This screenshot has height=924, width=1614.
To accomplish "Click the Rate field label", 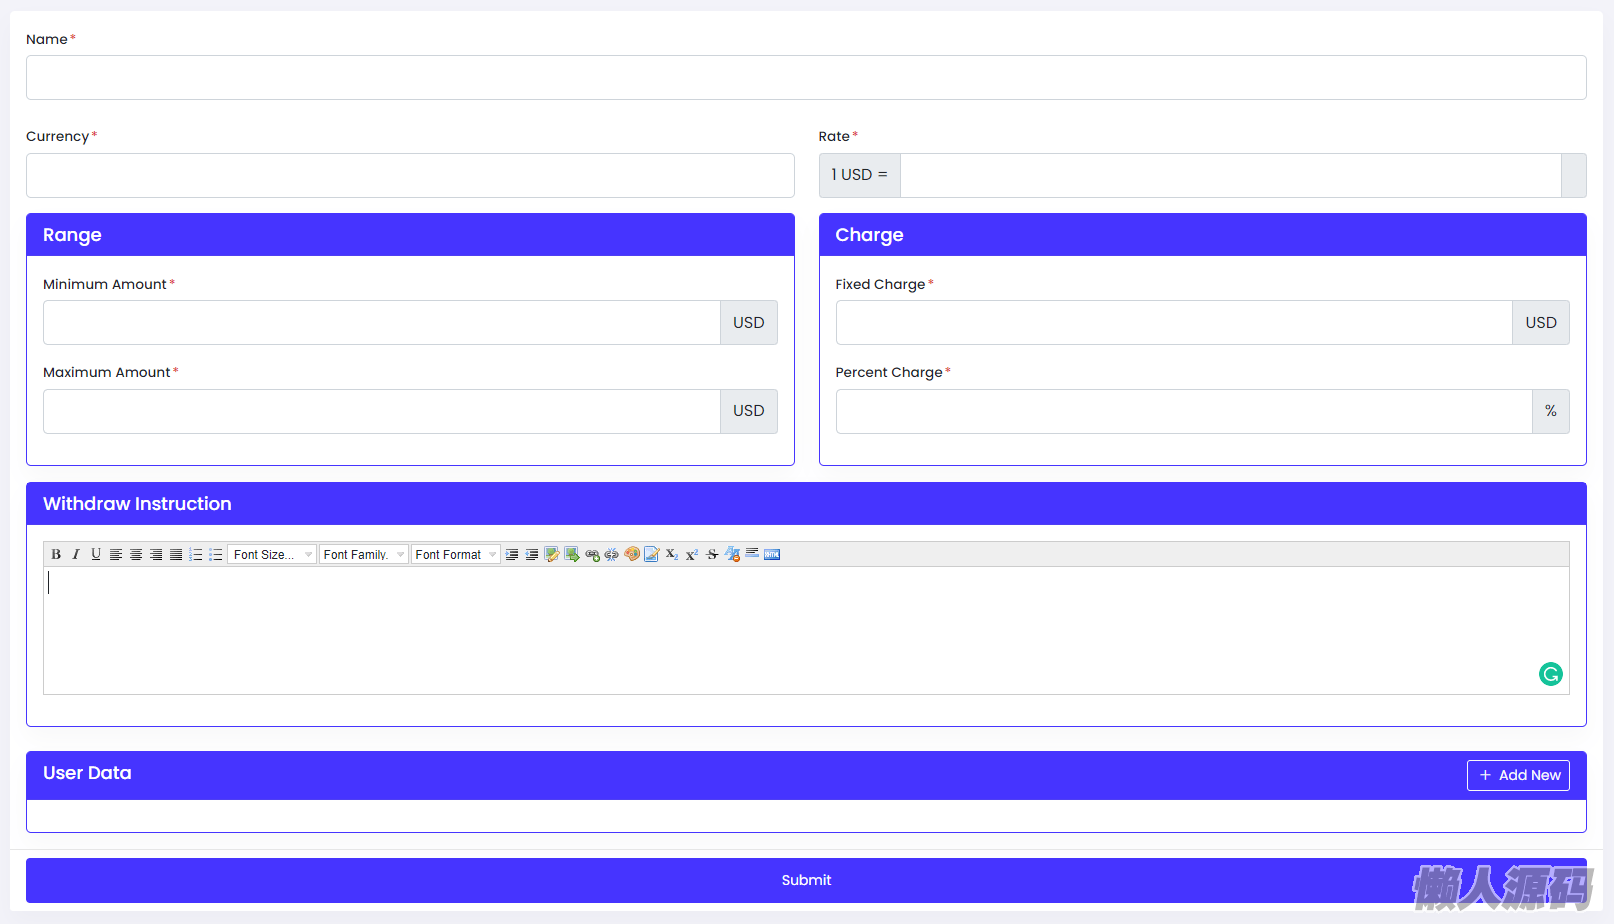I will (834, 136).
